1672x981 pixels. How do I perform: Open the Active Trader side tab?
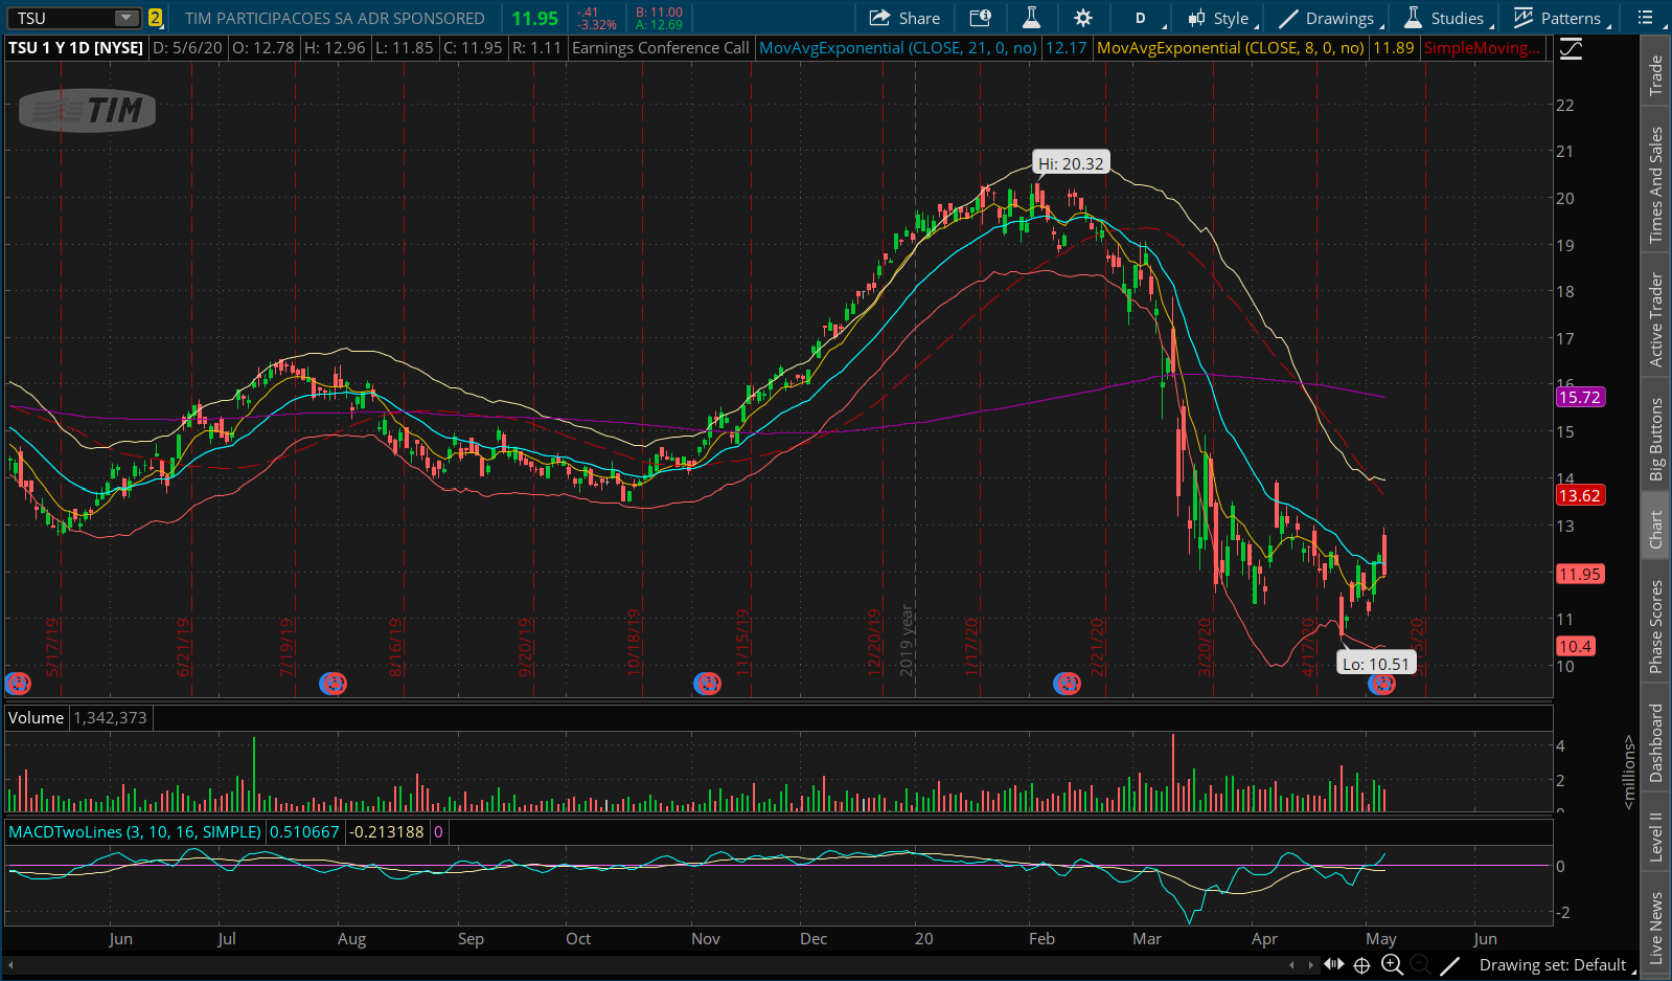(x=1656, y=319)
